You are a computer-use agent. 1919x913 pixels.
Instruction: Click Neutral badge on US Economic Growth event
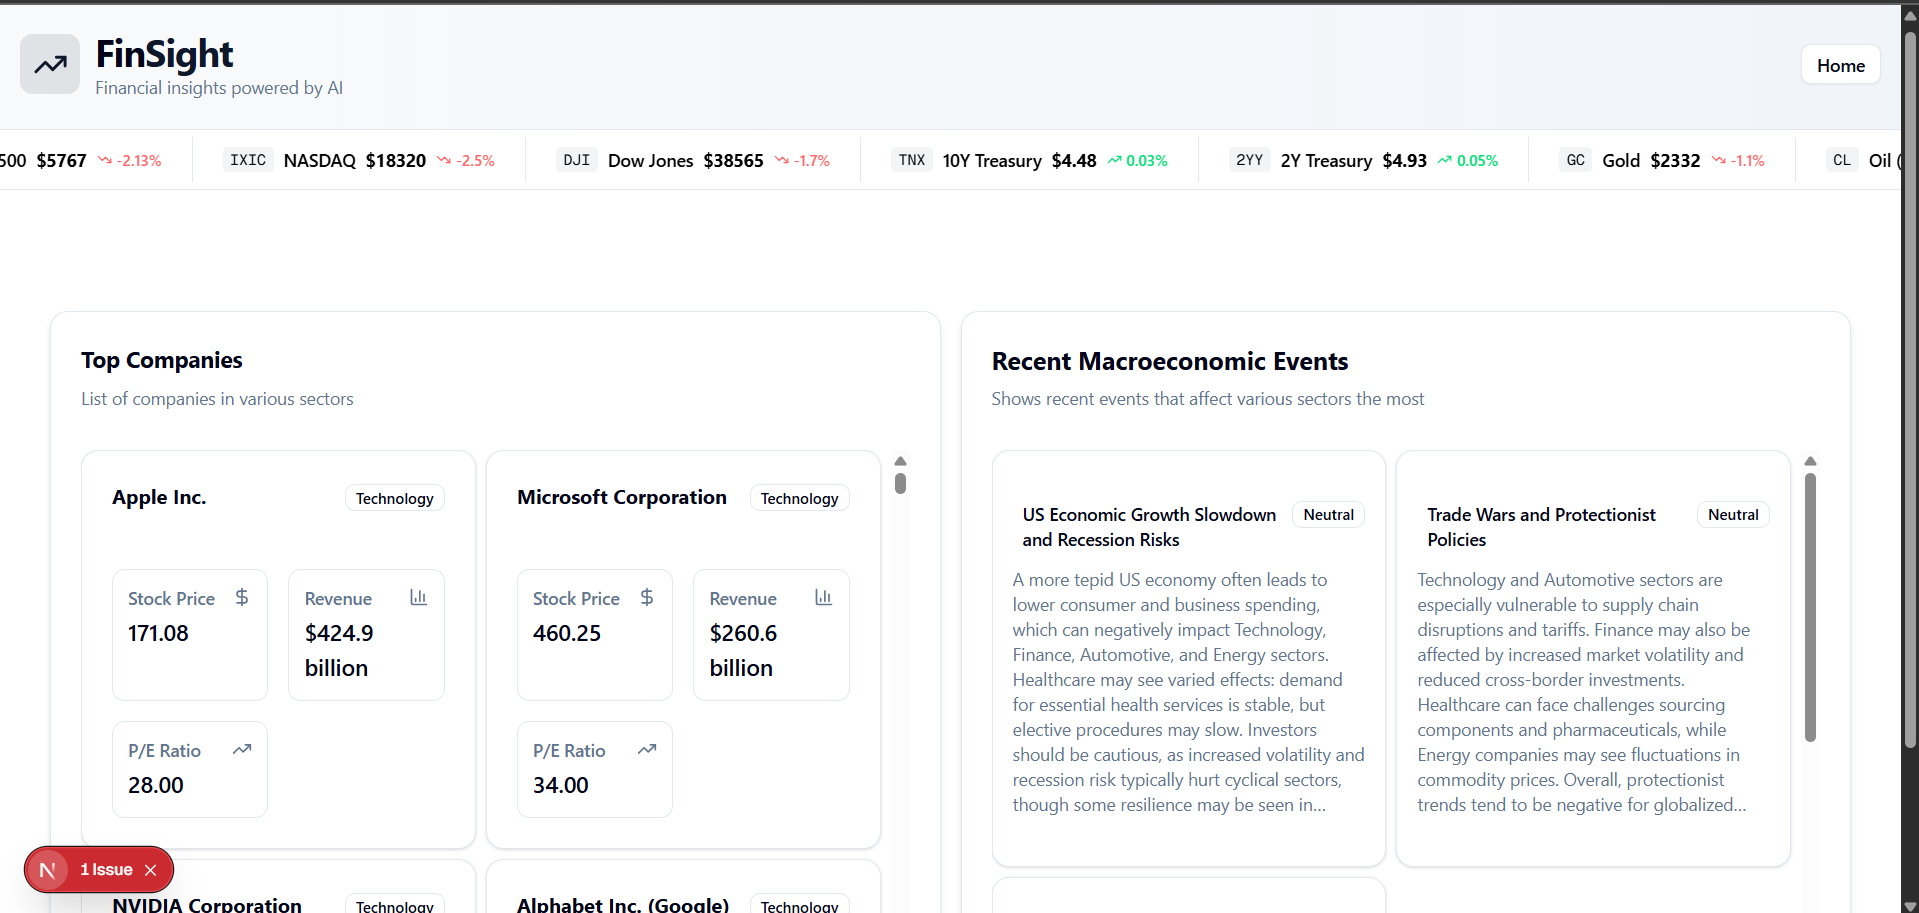(1329, 515)
